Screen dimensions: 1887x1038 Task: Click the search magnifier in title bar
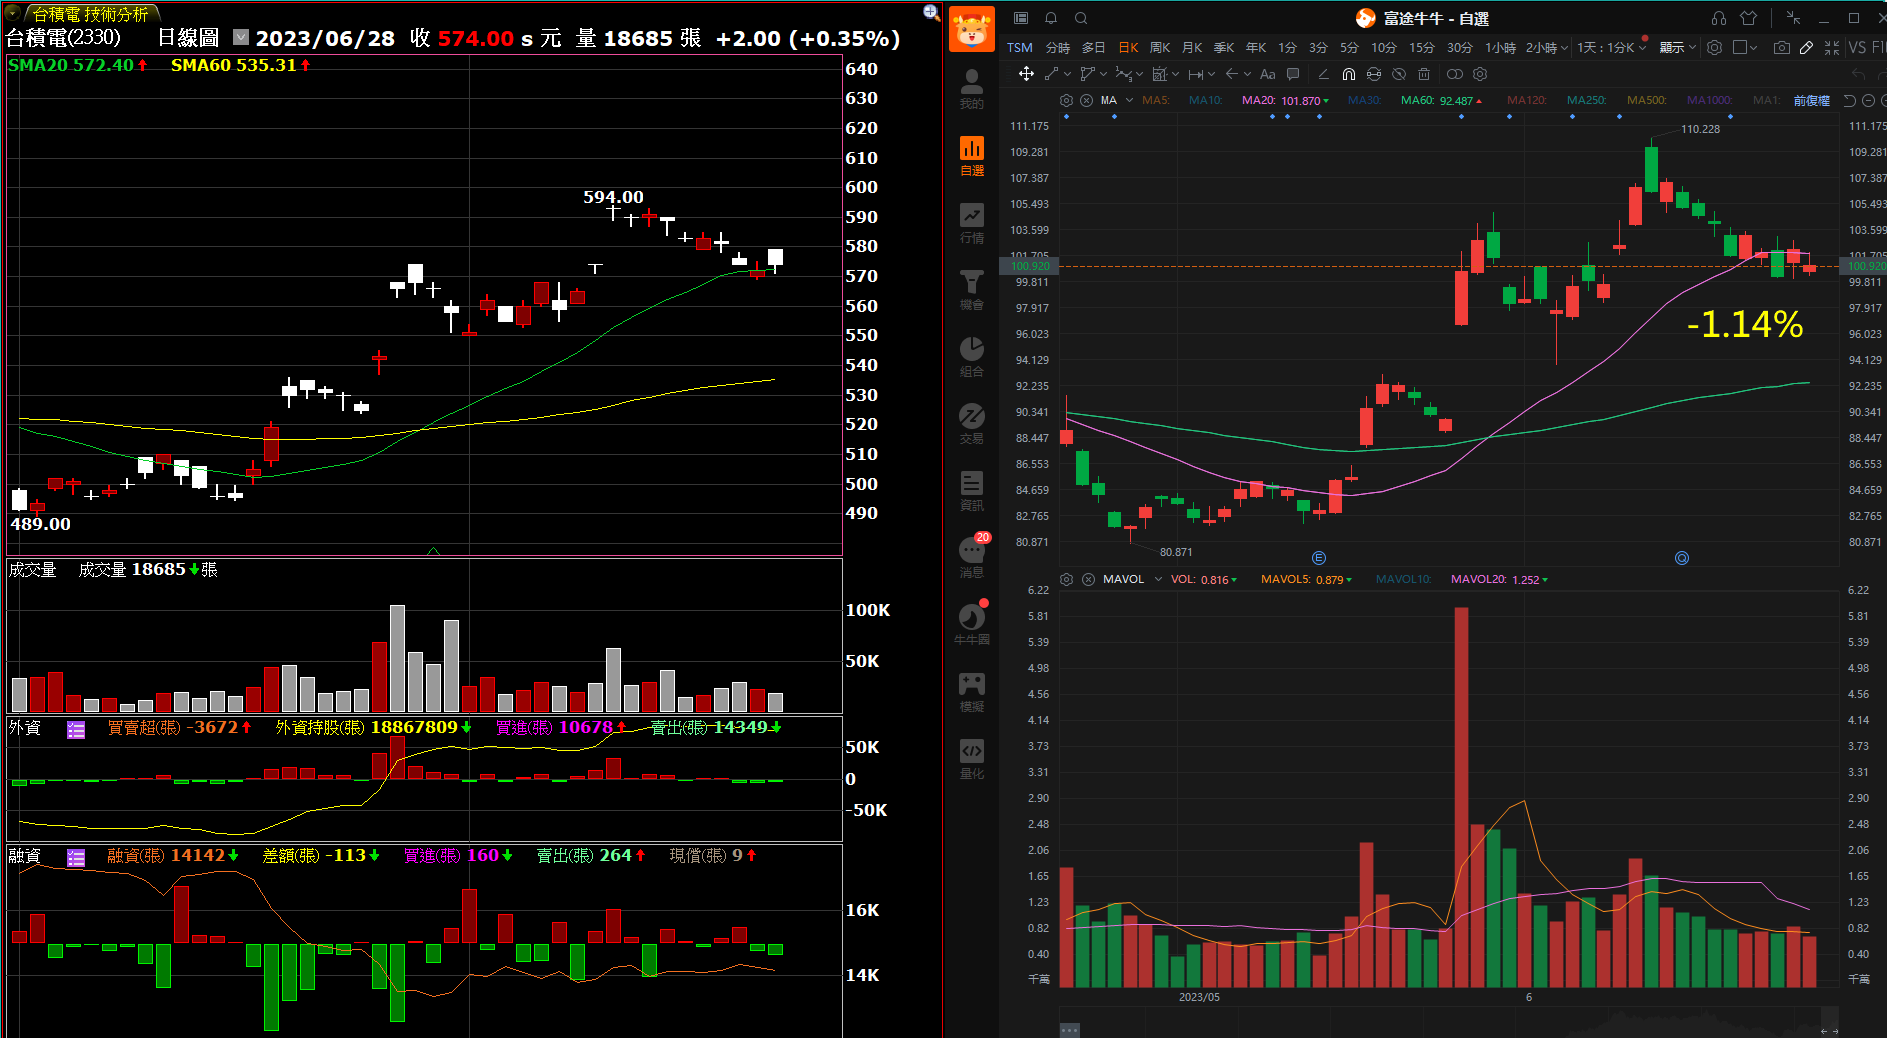click(1081, 18)
